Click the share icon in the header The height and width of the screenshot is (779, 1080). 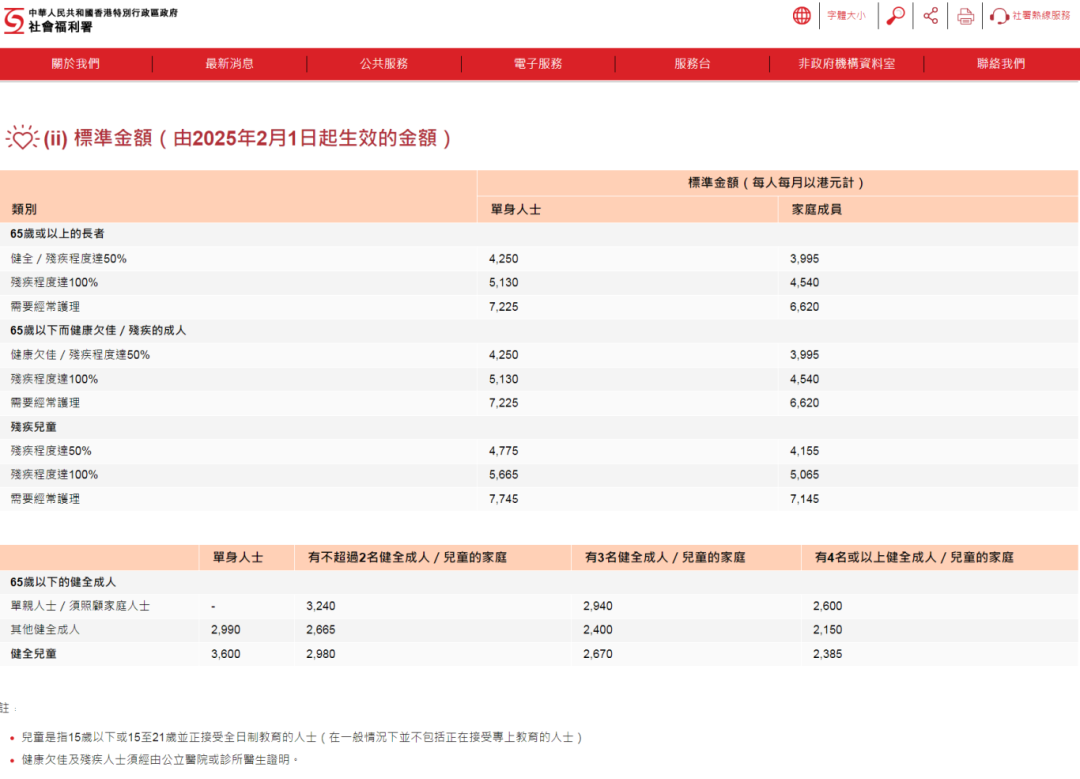tap(930, 15)
